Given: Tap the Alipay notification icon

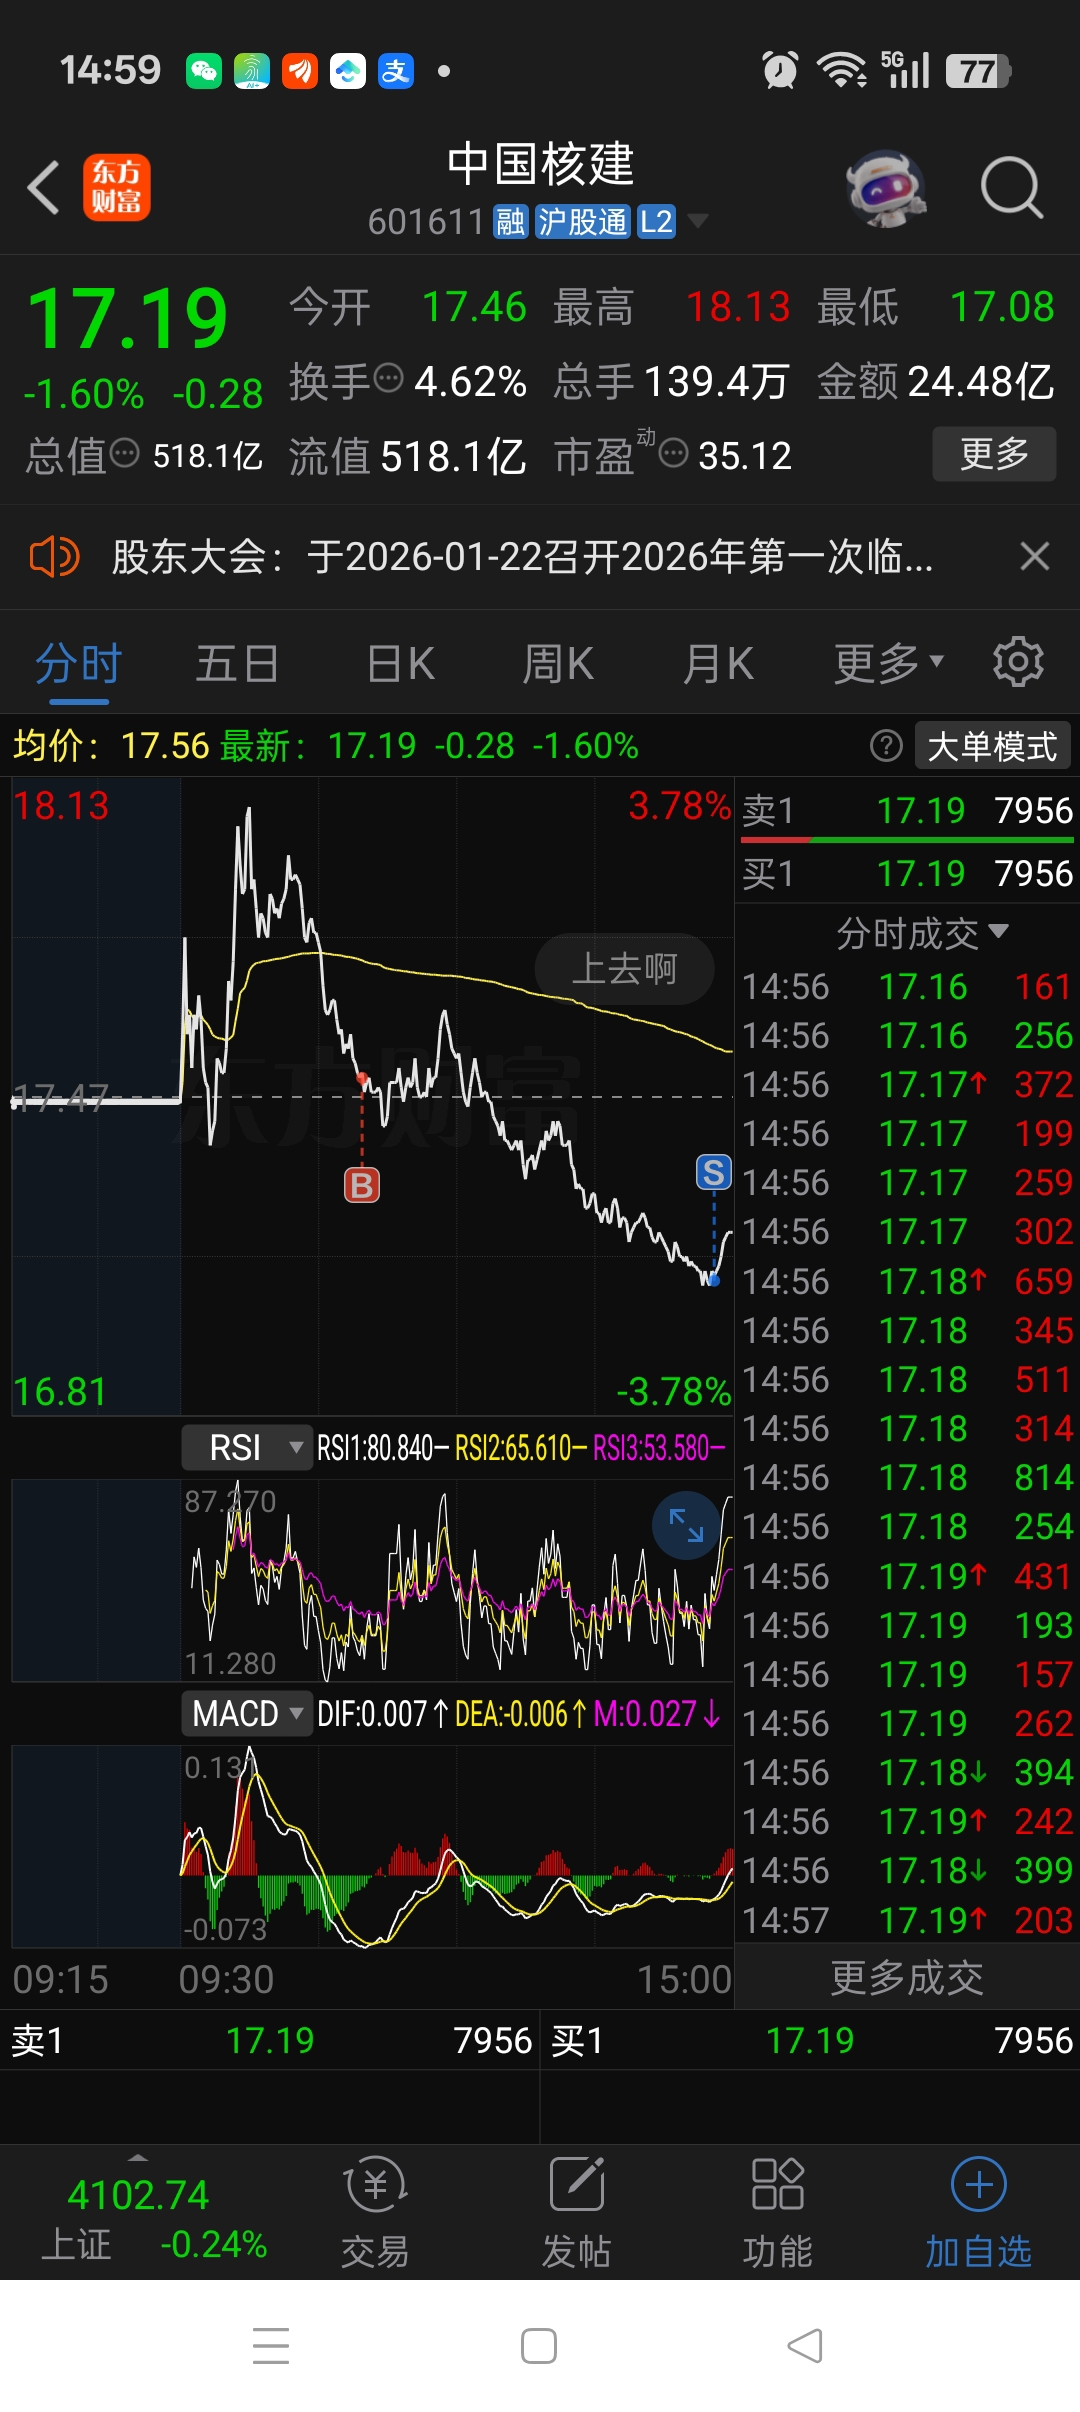Looking at the screenshot, I should 396,71.
